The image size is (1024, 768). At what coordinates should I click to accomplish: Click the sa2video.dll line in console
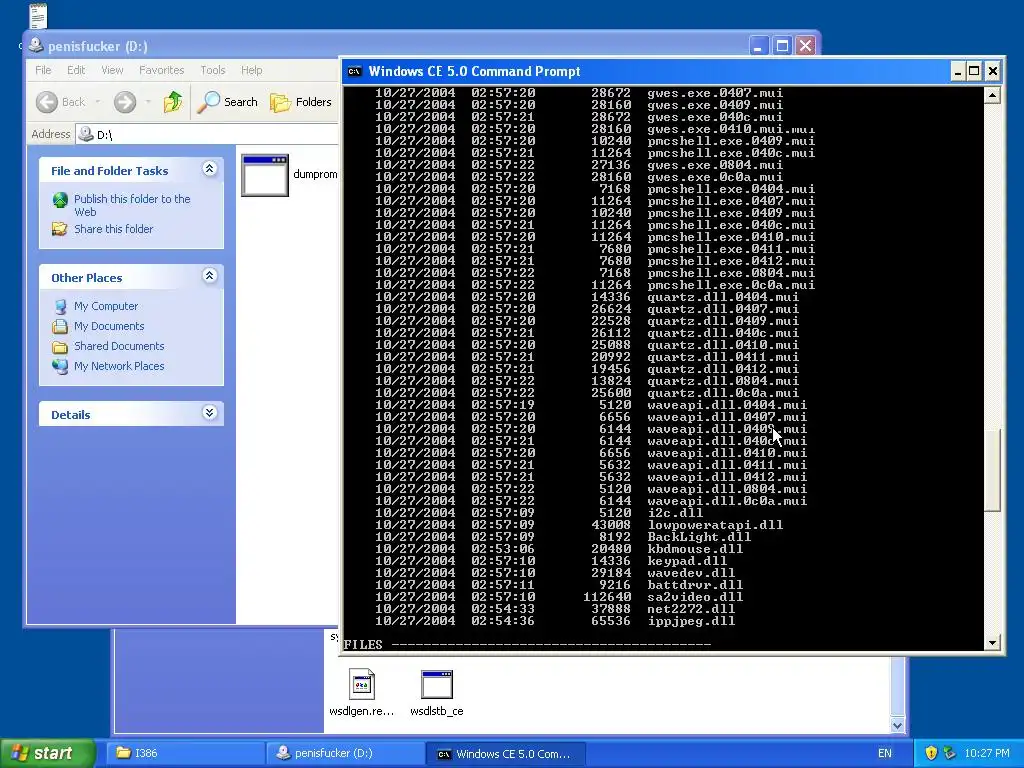(x=559, y=597)
